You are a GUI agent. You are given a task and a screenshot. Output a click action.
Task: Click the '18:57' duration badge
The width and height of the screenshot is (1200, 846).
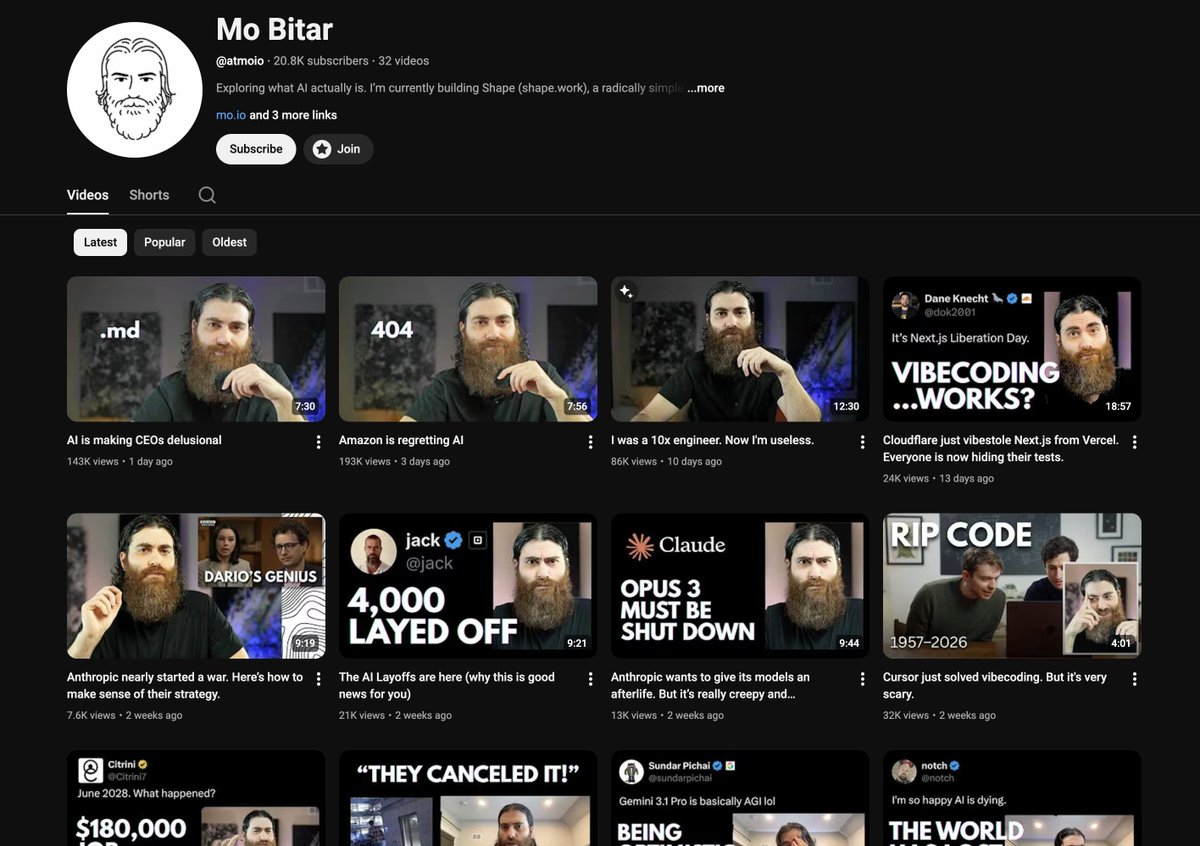pyautogui.click(x=1119, y=407)
